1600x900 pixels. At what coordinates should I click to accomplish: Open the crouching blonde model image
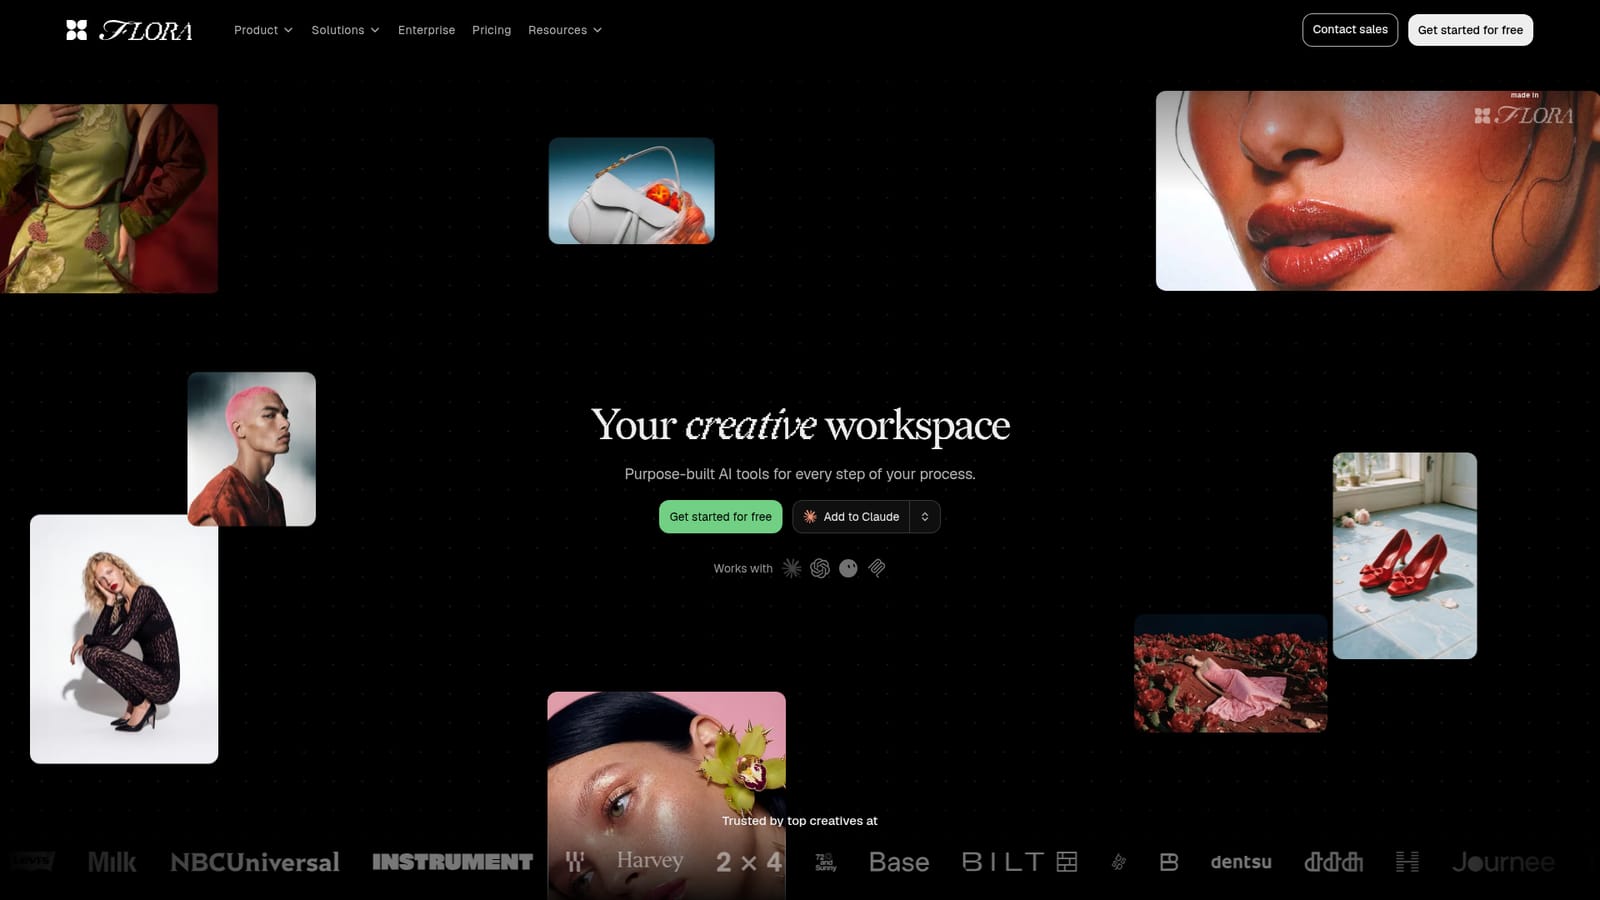point(124,640)
